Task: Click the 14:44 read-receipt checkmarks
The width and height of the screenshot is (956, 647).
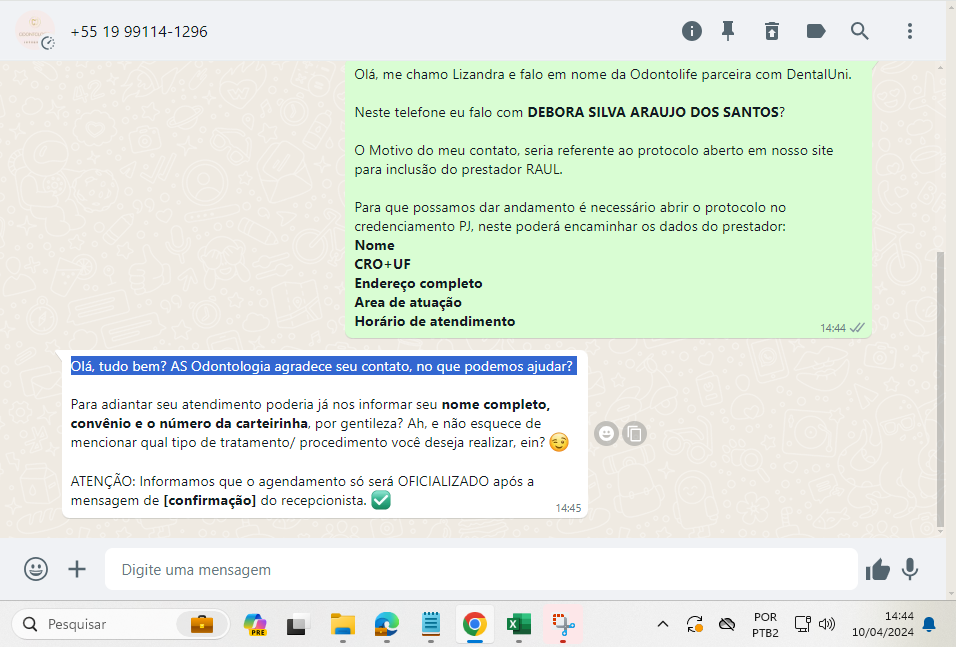Action: pos(857,328)
